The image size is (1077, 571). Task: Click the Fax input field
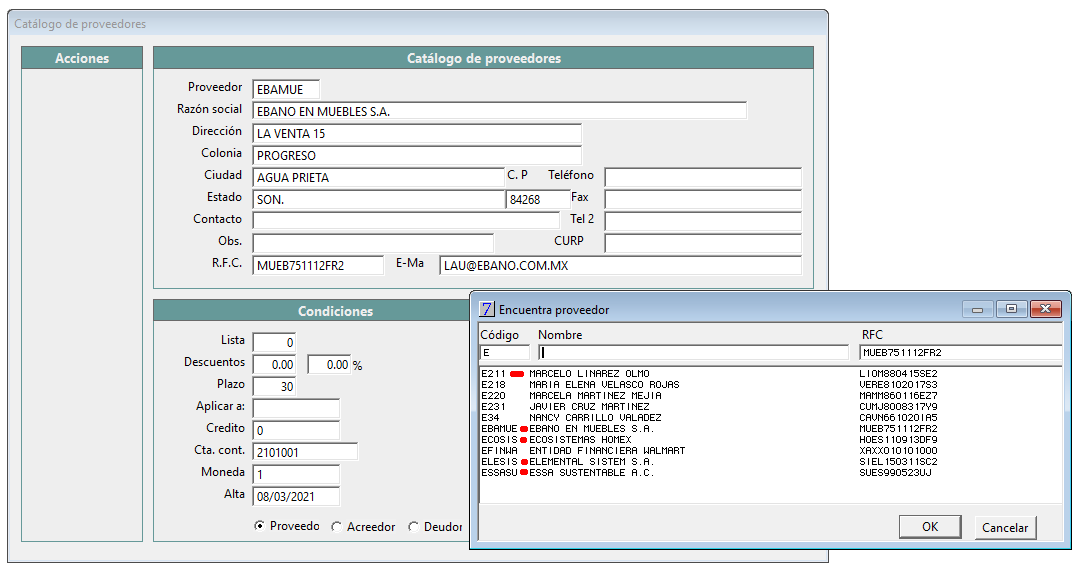pos(703,199)
